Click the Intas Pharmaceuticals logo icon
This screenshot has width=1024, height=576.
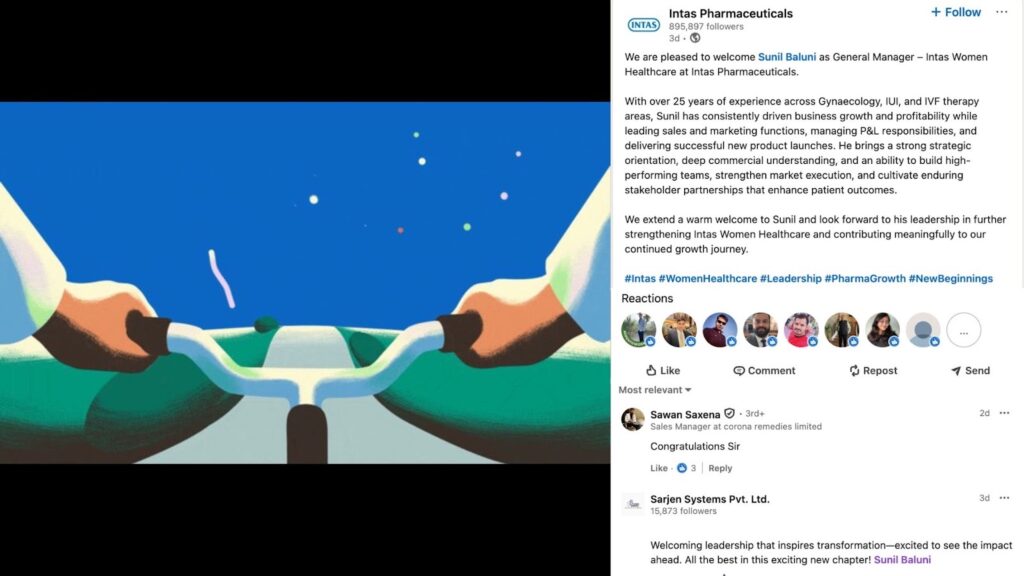click(x=643, y=25)
